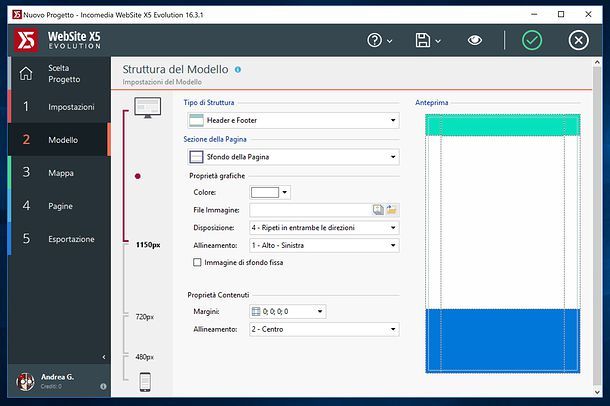Open the Allineamento 2 - Centro dropdown
610x406 pixels.
[324, 329]
